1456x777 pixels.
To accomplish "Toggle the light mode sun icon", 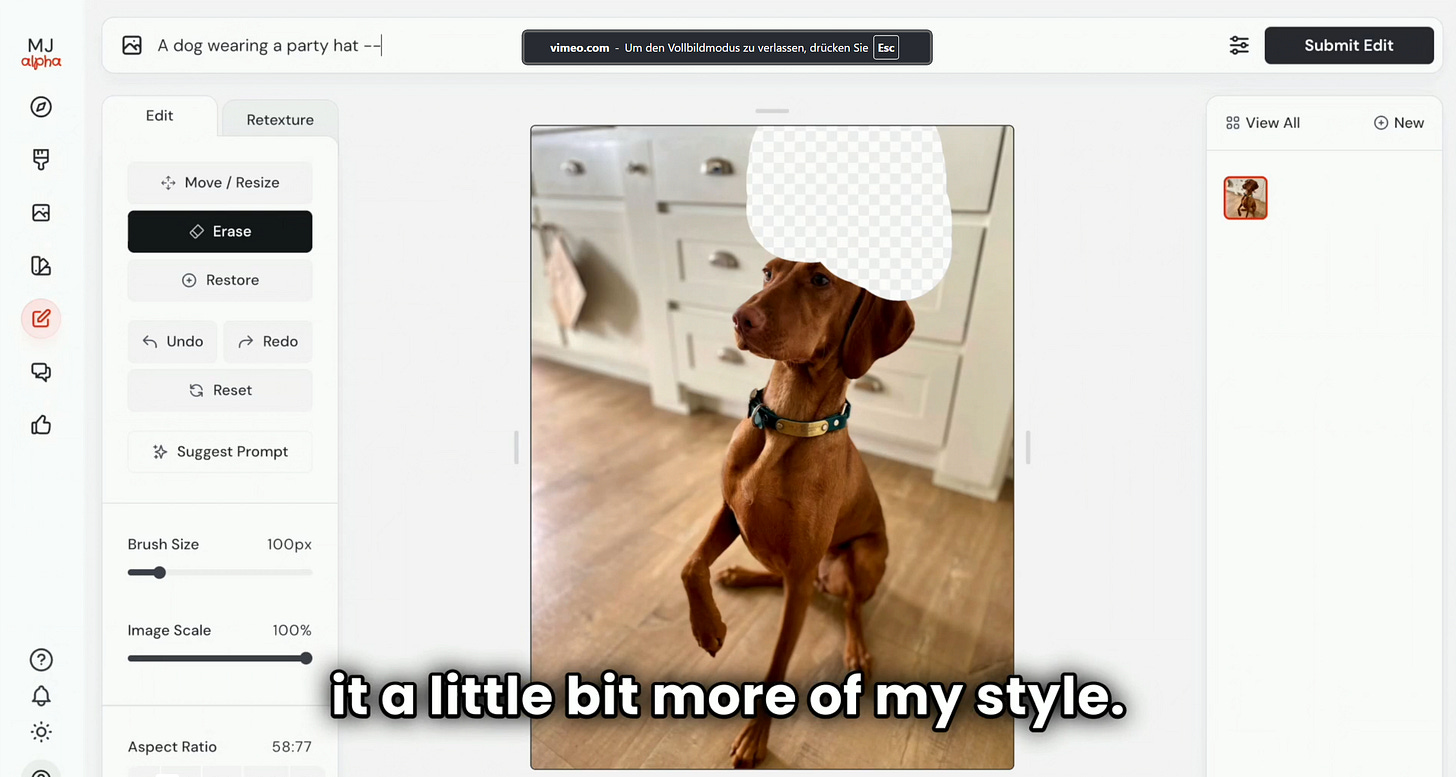I will [41, 732].
